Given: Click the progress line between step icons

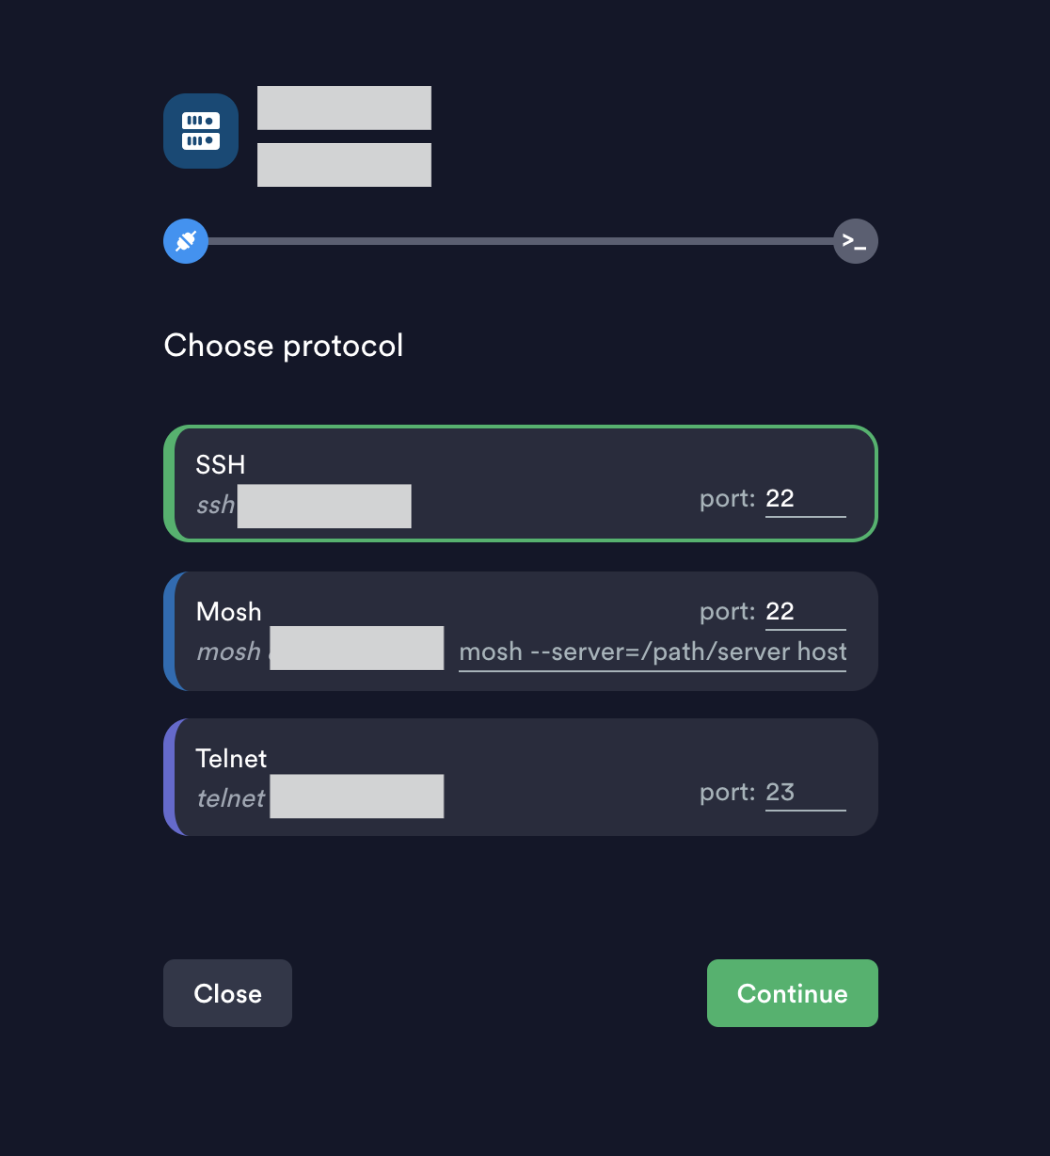Looking at the screenshot, I should (x=520, y=241).
